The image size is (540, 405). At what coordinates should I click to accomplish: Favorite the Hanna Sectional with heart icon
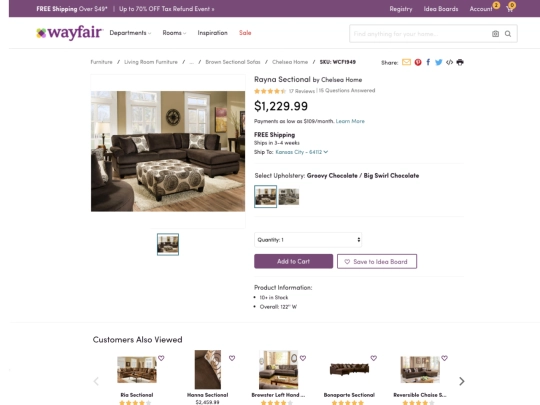click(x=232, y=358)
